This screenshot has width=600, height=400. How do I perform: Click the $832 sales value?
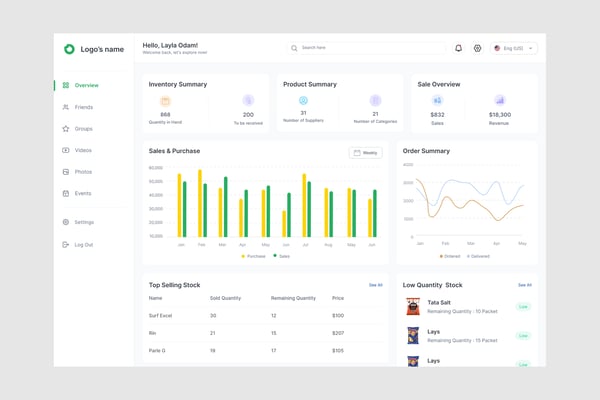point(437,114)
